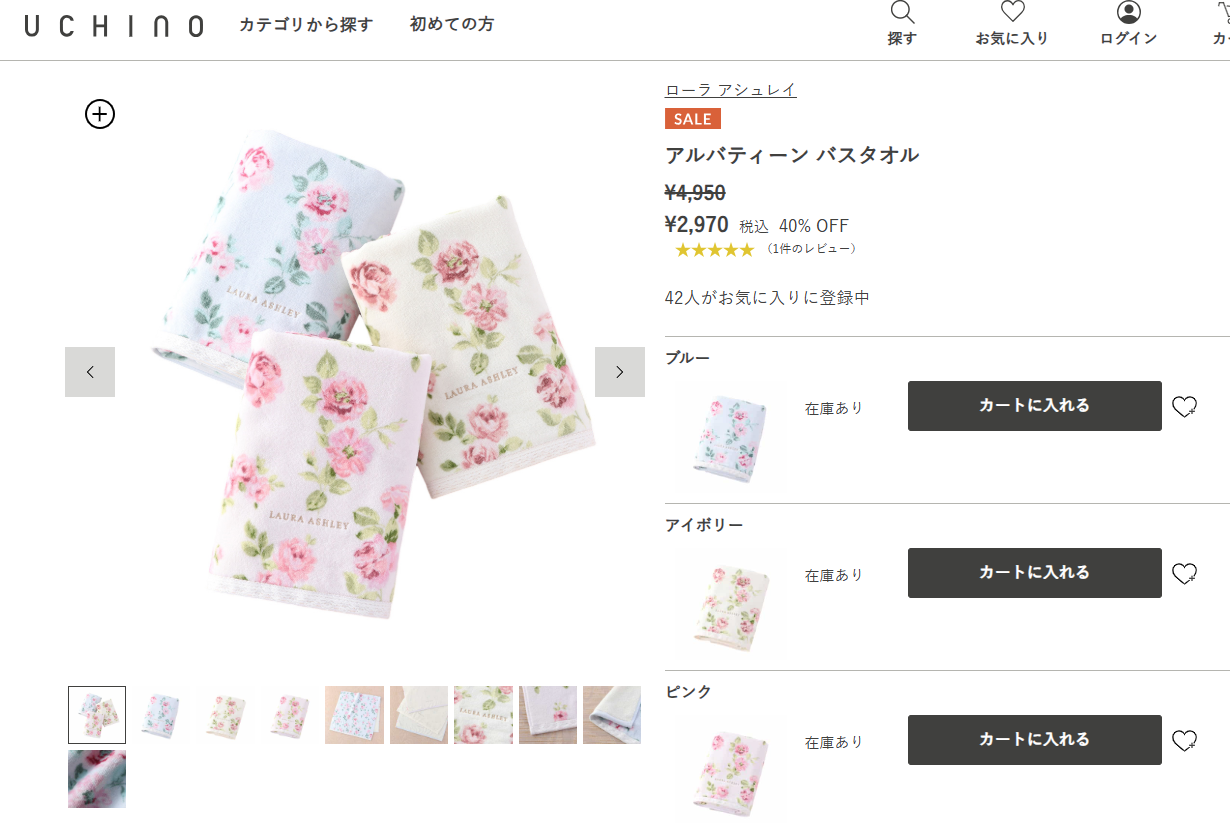Toggle the wishlist heart beside アイボリー

tap(1184, 573)
